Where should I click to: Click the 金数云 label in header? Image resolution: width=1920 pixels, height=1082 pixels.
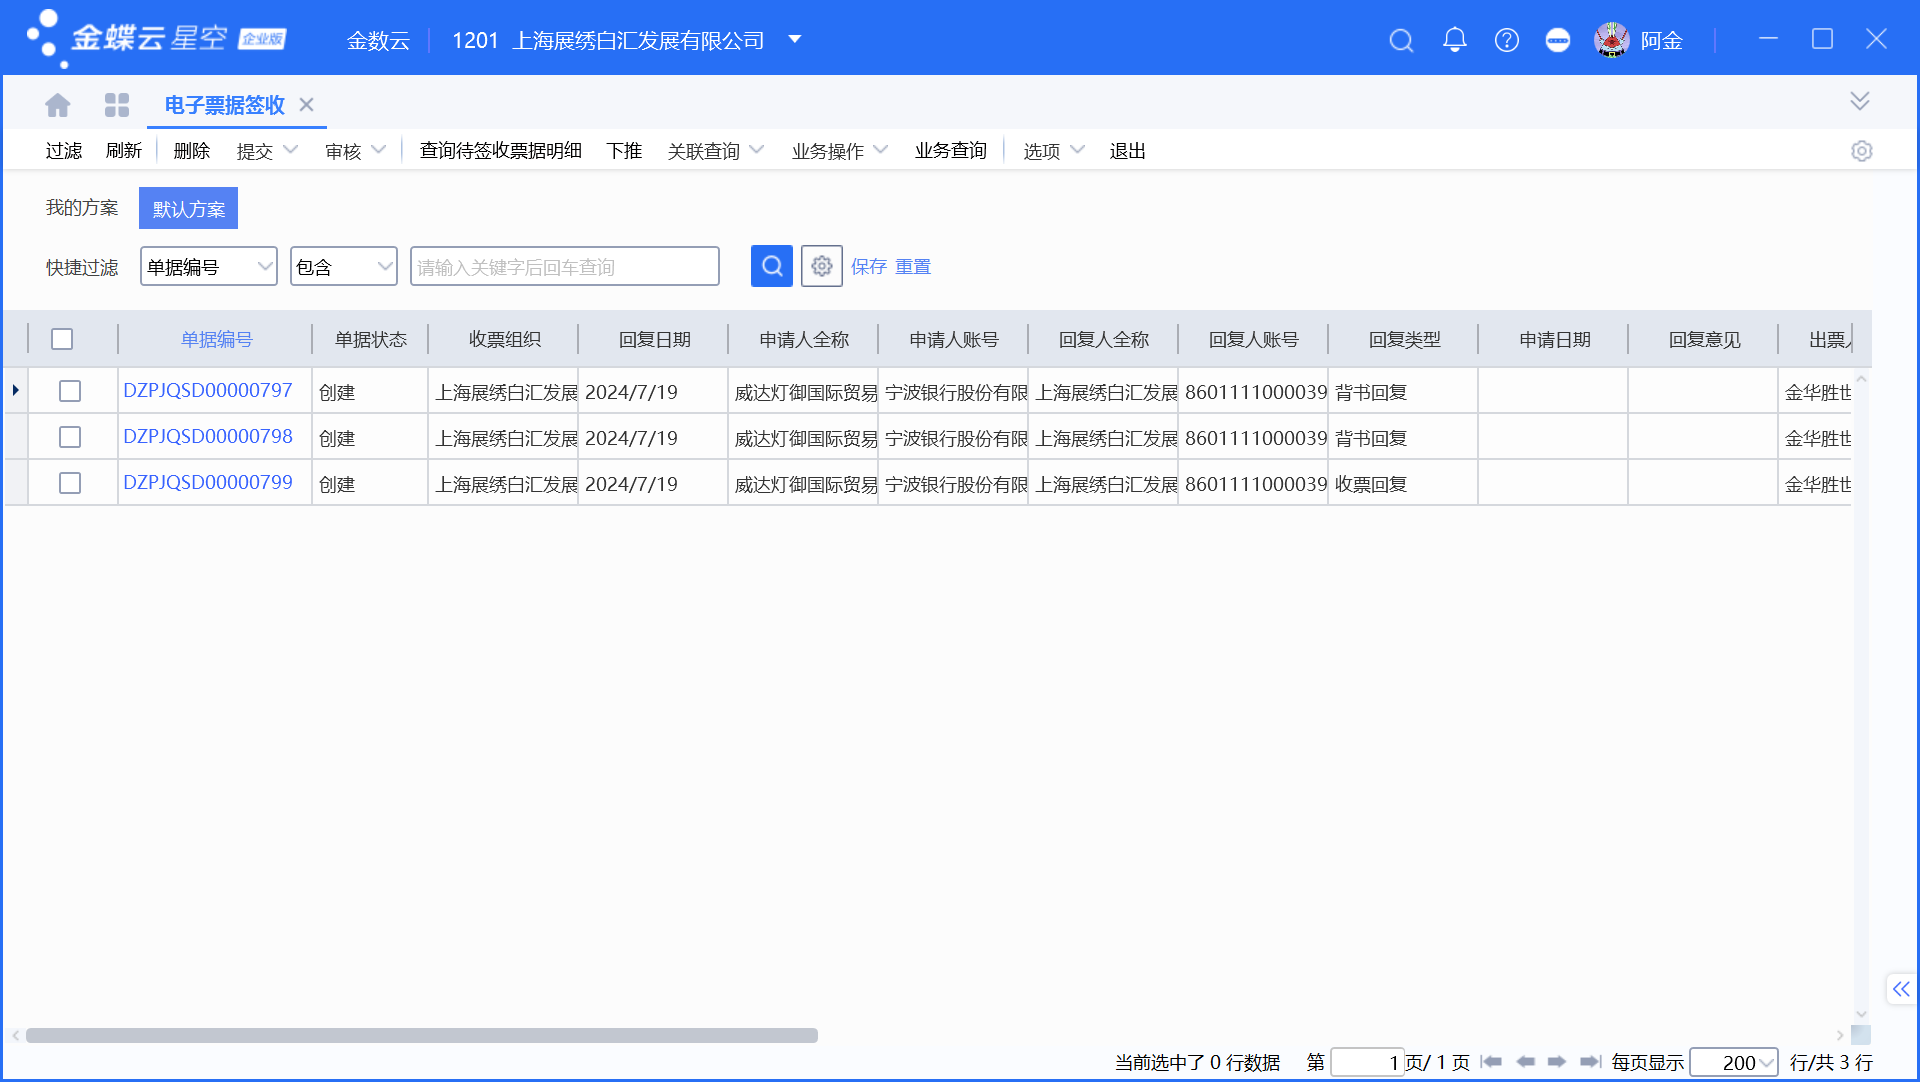pos(378,41)
